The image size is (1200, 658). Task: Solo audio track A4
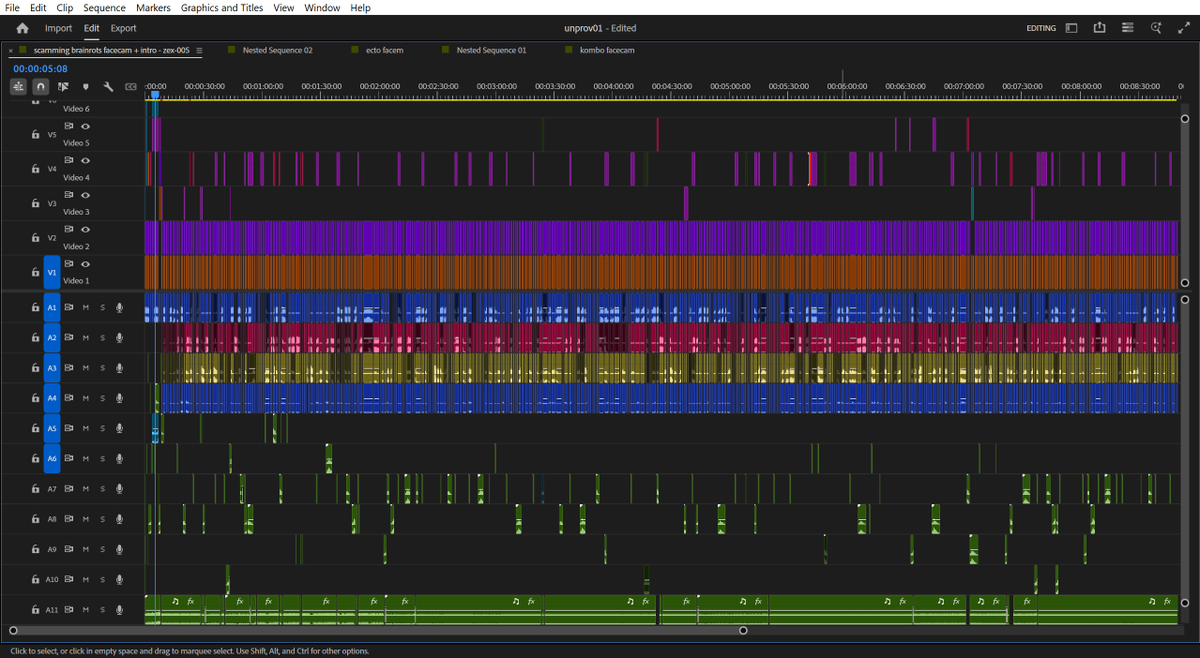coord(102,398)
